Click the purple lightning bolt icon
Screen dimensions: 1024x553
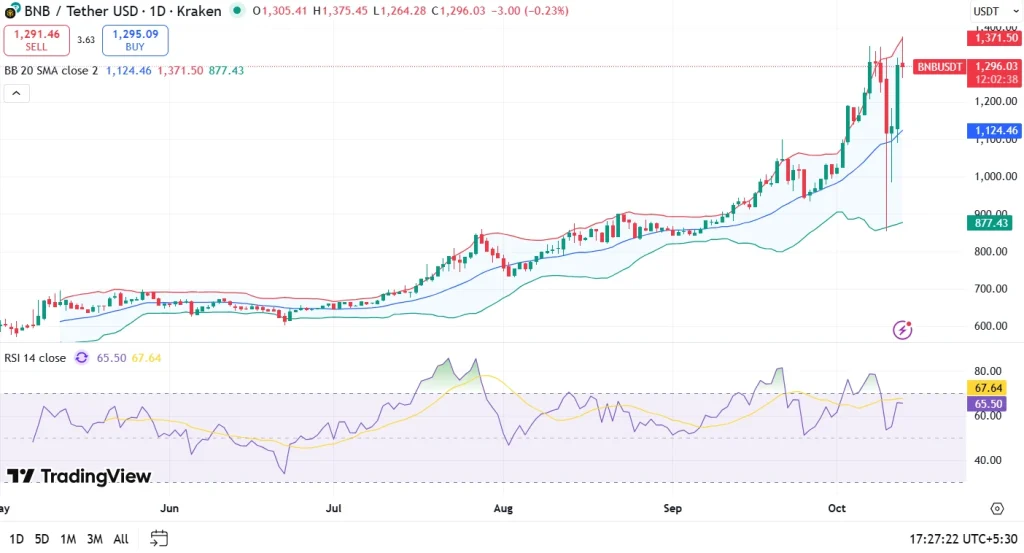tap(903, 329)
